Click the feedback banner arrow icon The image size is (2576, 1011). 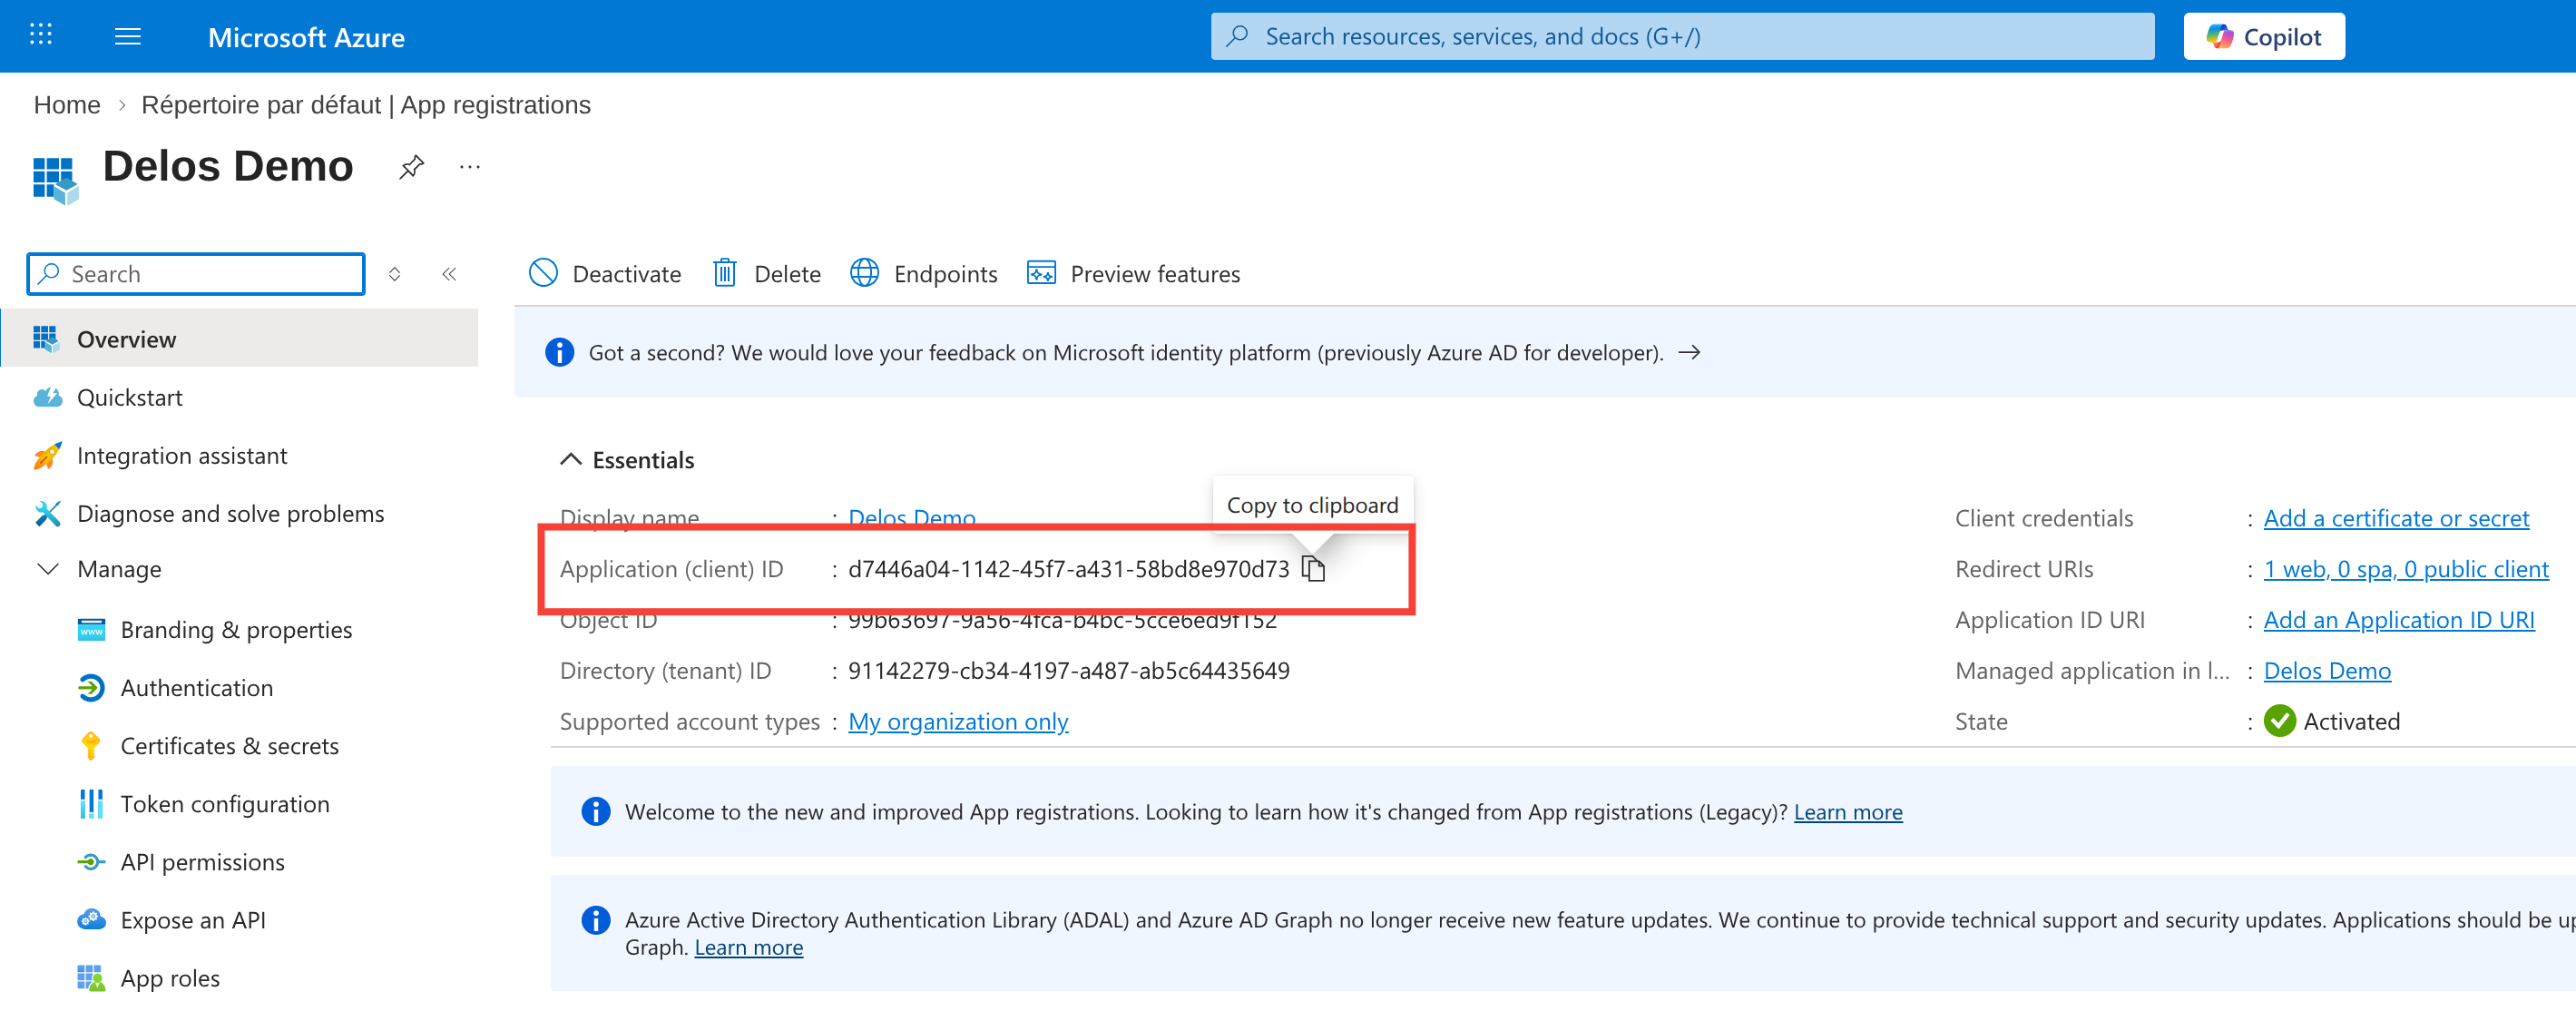pyautogui.click(x=1689, y=352)
